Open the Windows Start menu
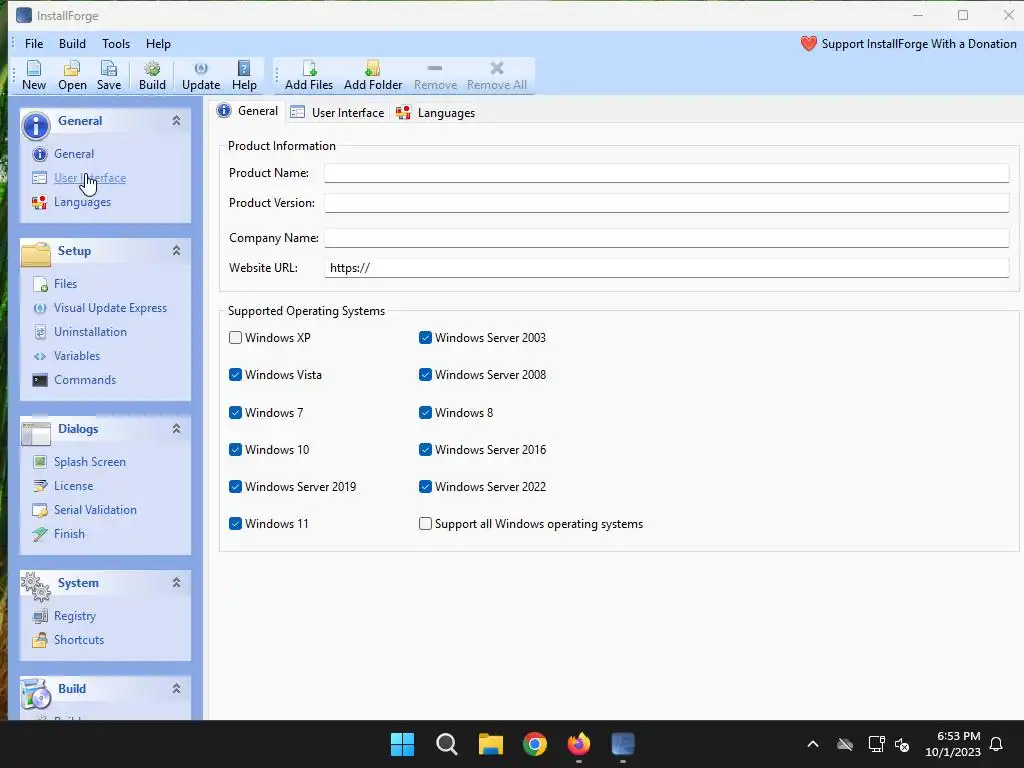This screenshot has width=1024, height=768. (402, 744)
